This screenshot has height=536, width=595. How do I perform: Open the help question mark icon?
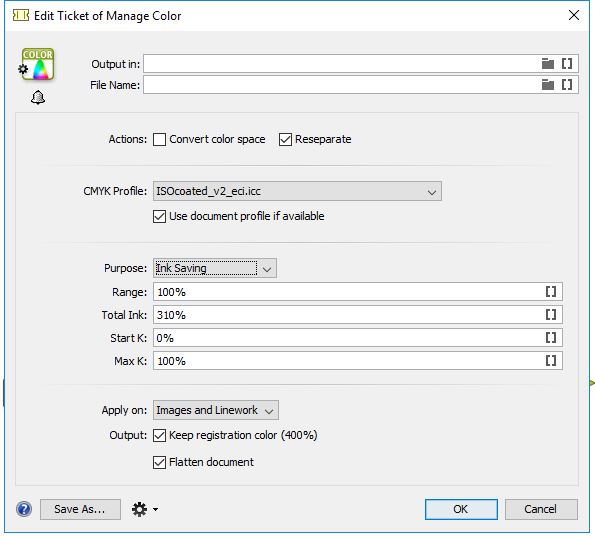24,509
